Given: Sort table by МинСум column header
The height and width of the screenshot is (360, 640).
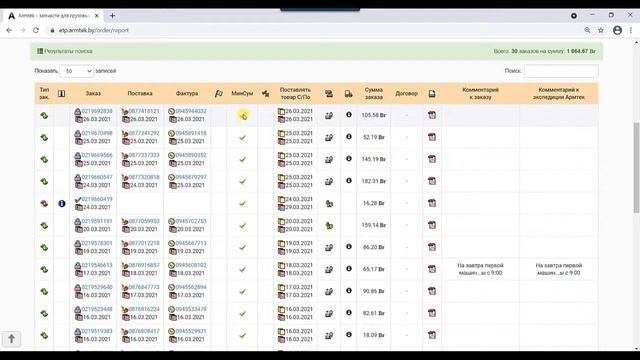Looking at the screenshot, I should (x=242, y=93).
